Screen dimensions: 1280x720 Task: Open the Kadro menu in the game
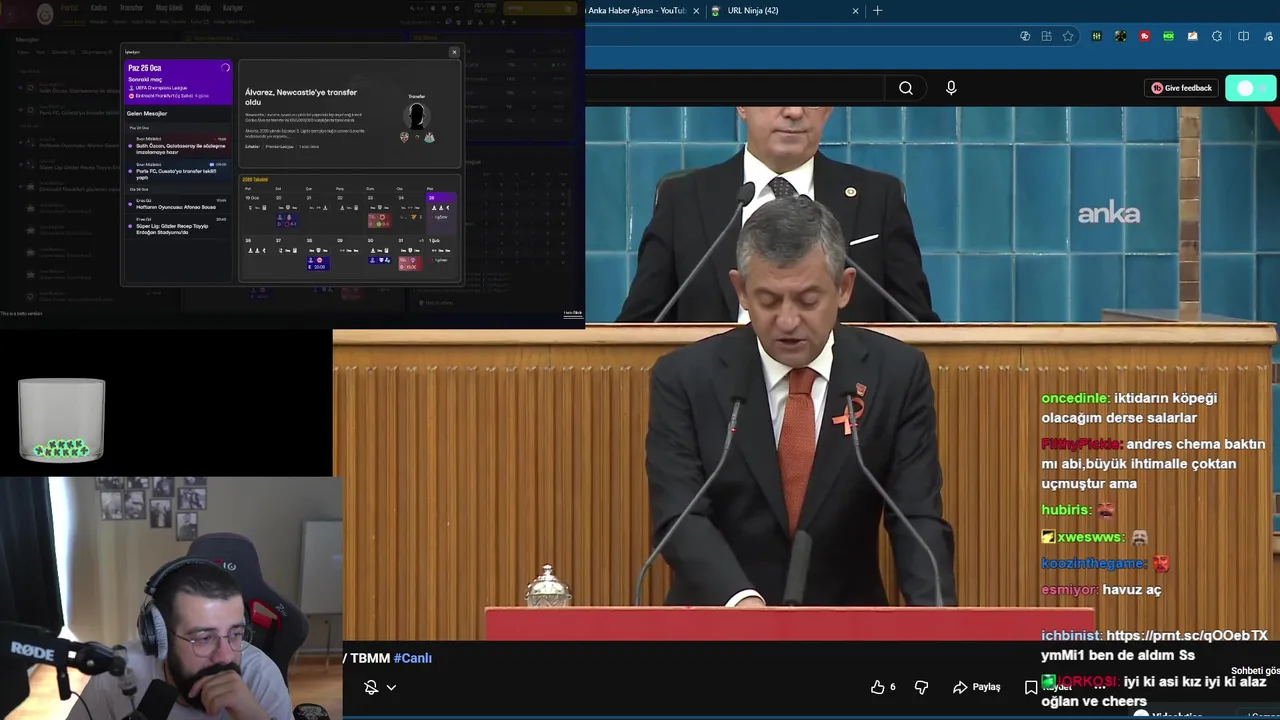(99, 8)
